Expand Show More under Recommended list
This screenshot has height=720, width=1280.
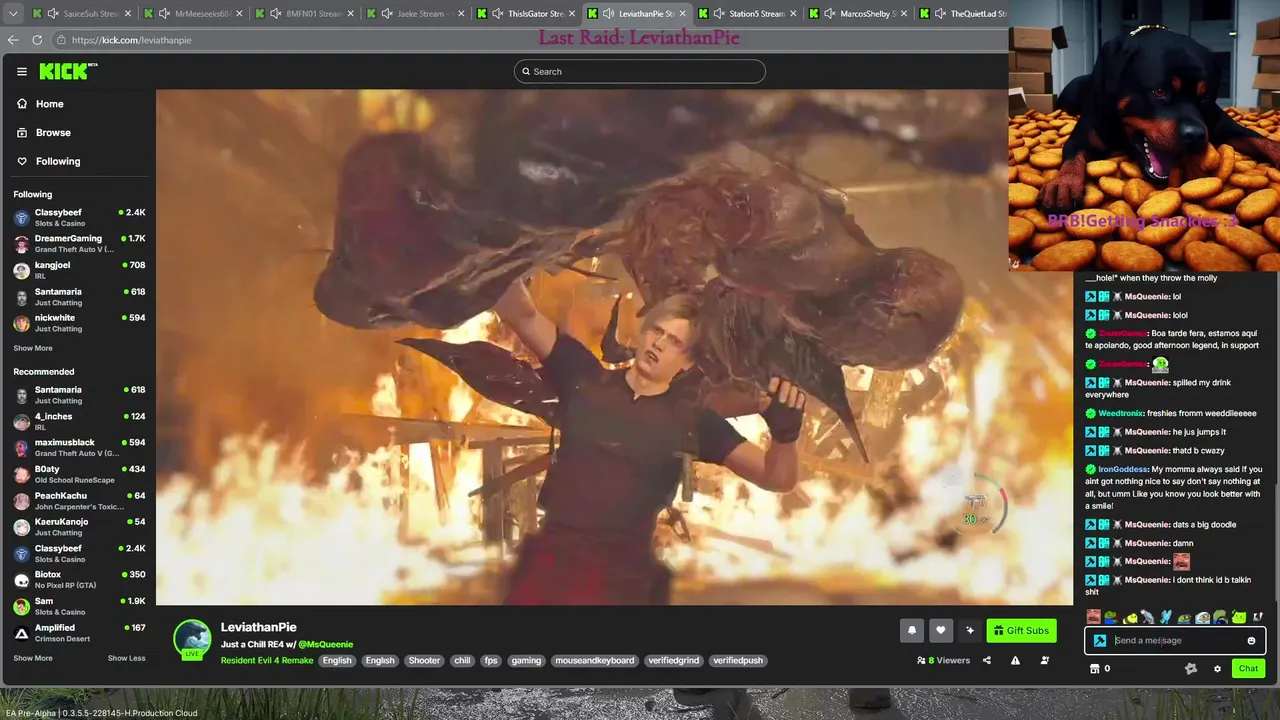point(33,658)
